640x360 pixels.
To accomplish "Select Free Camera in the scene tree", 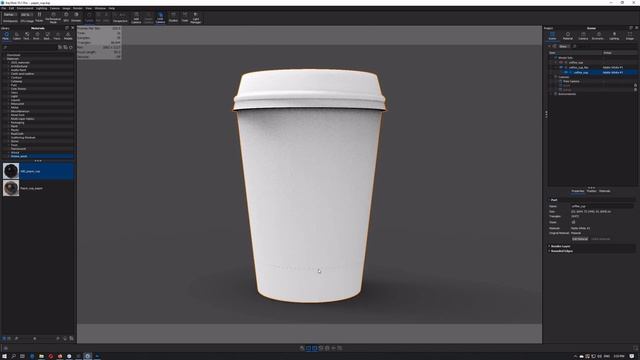I will point(571,81).
